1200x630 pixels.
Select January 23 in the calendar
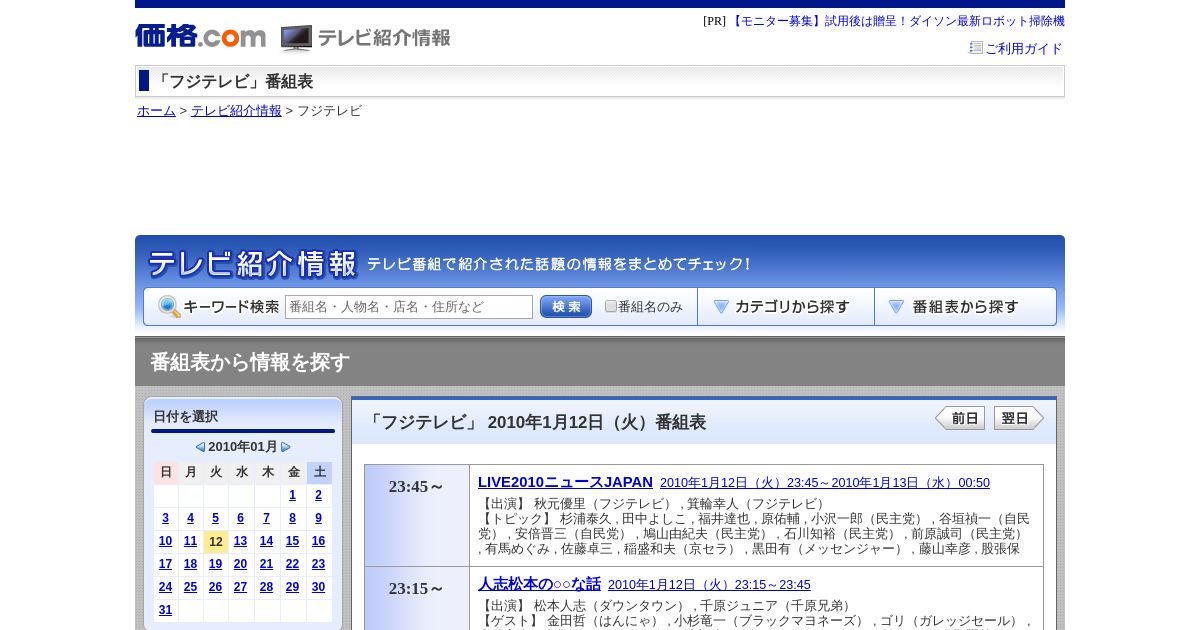tap(318, 564)
